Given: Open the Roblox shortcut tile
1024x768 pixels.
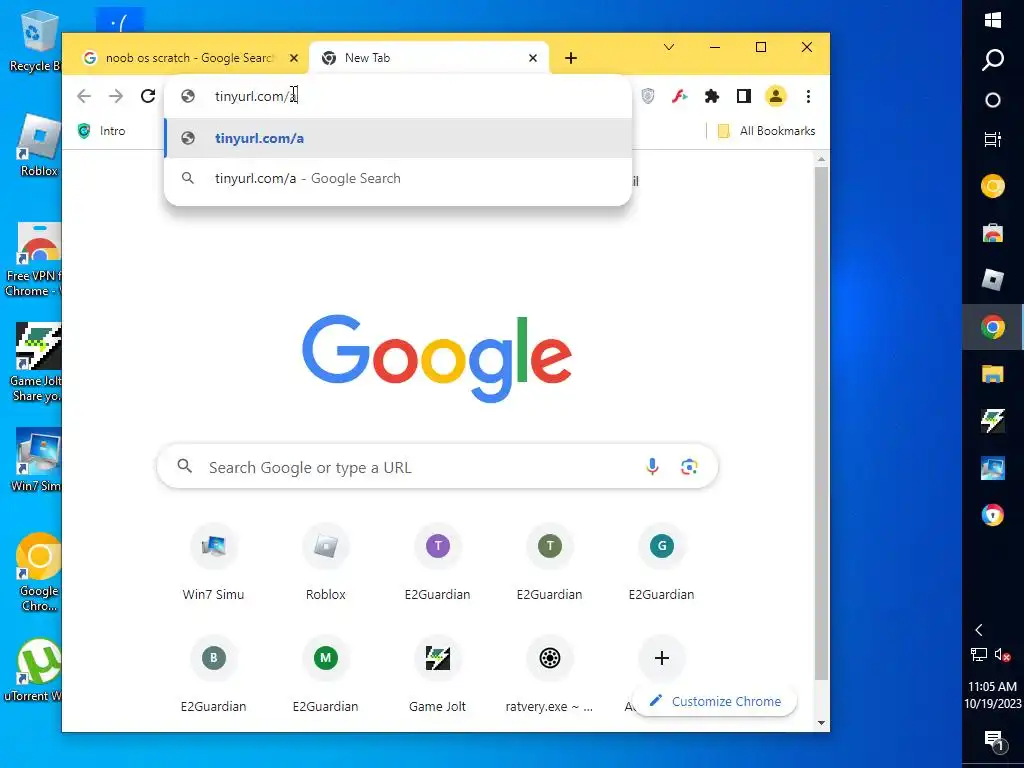Looking at the screenshot, I should click(x=325, y=563).
